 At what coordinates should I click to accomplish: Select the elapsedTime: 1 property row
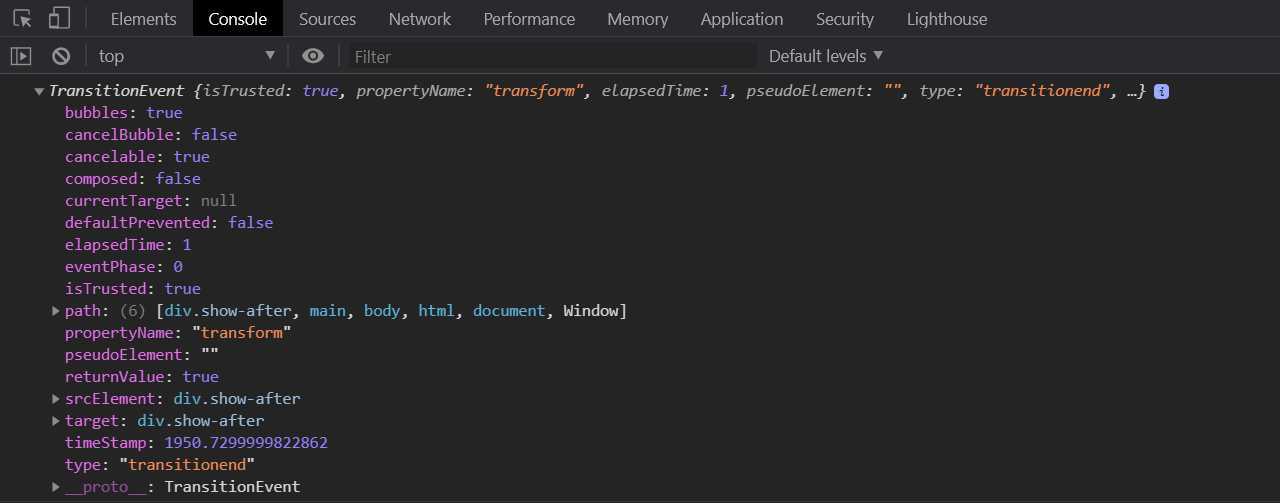coord(128,245)
